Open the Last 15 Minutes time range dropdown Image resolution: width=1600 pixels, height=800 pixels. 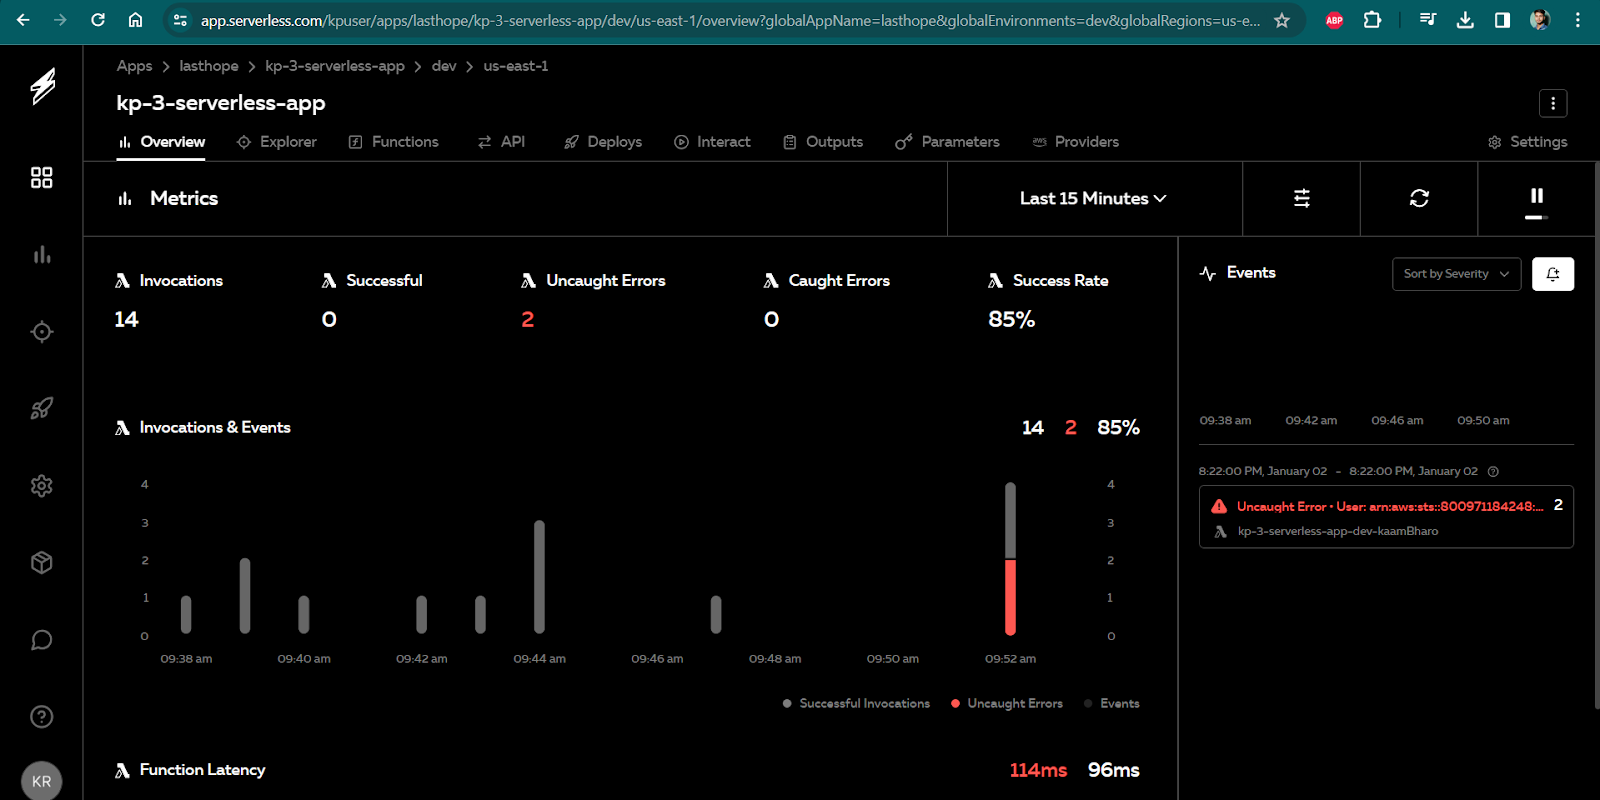1093,198
